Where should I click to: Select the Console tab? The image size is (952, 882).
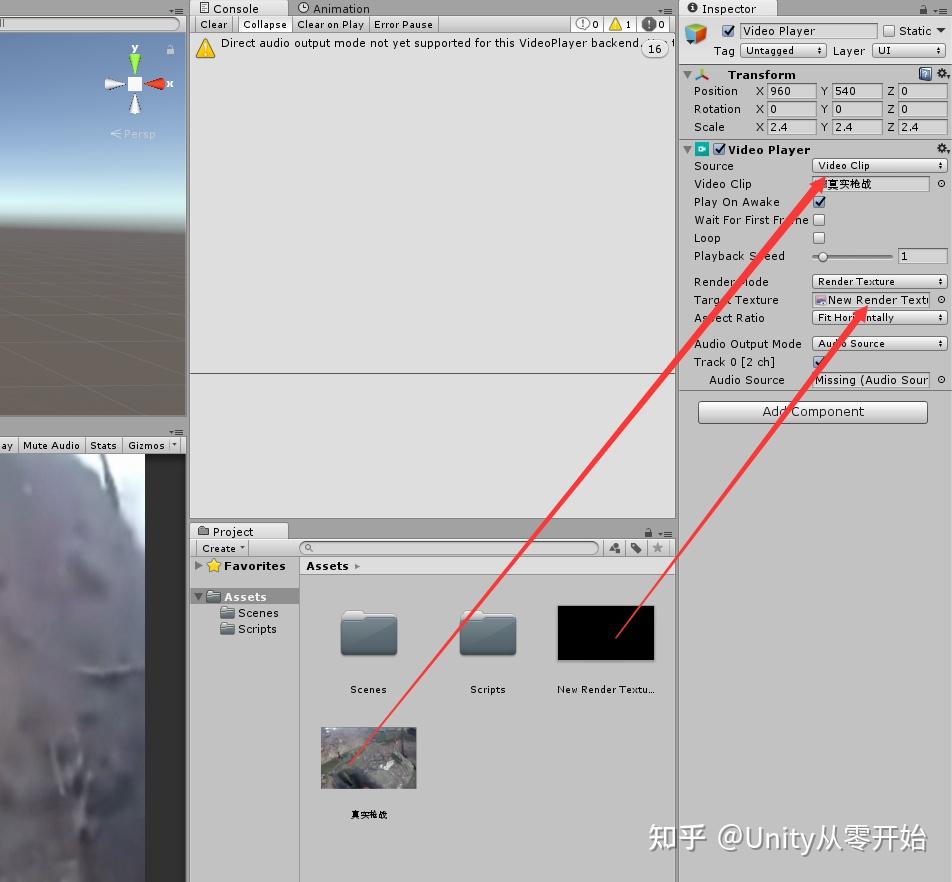click(x=237, y=8)
